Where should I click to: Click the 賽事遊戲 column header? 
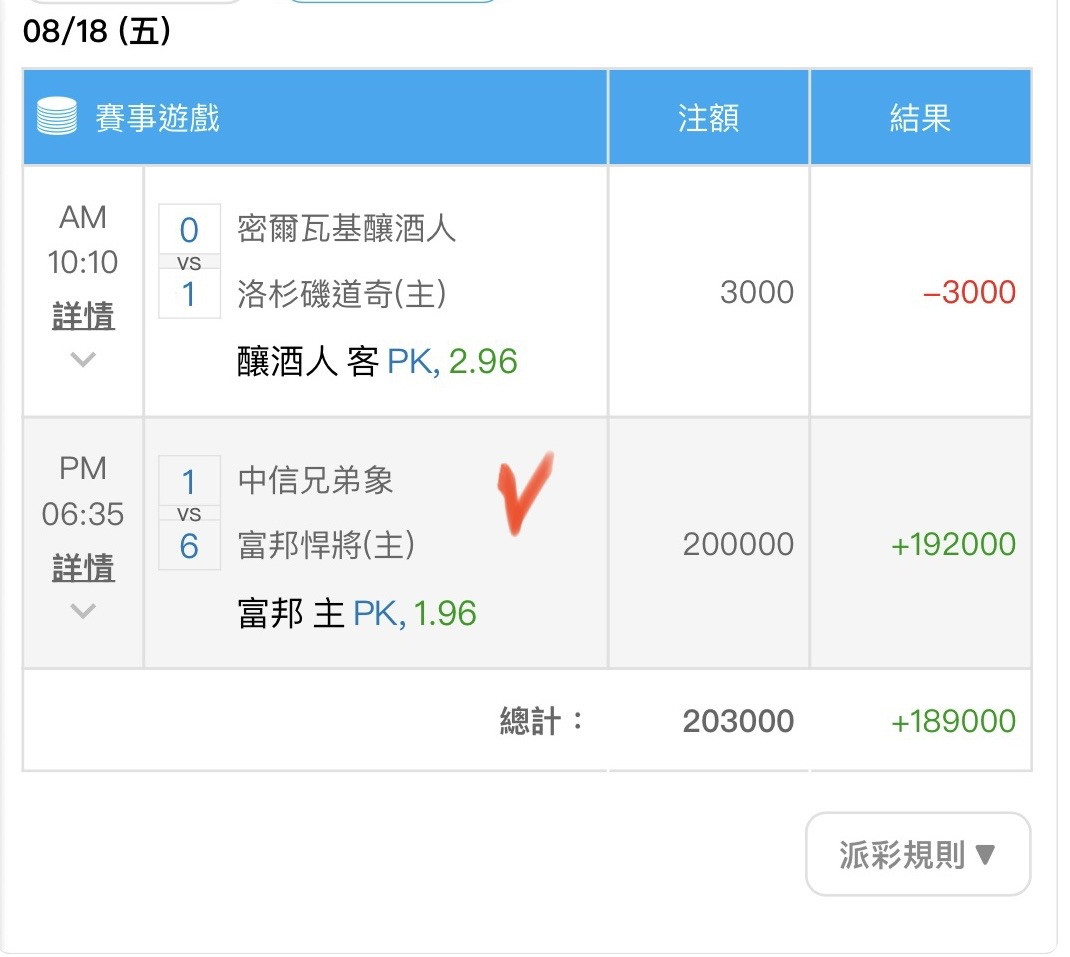(157, 117)
